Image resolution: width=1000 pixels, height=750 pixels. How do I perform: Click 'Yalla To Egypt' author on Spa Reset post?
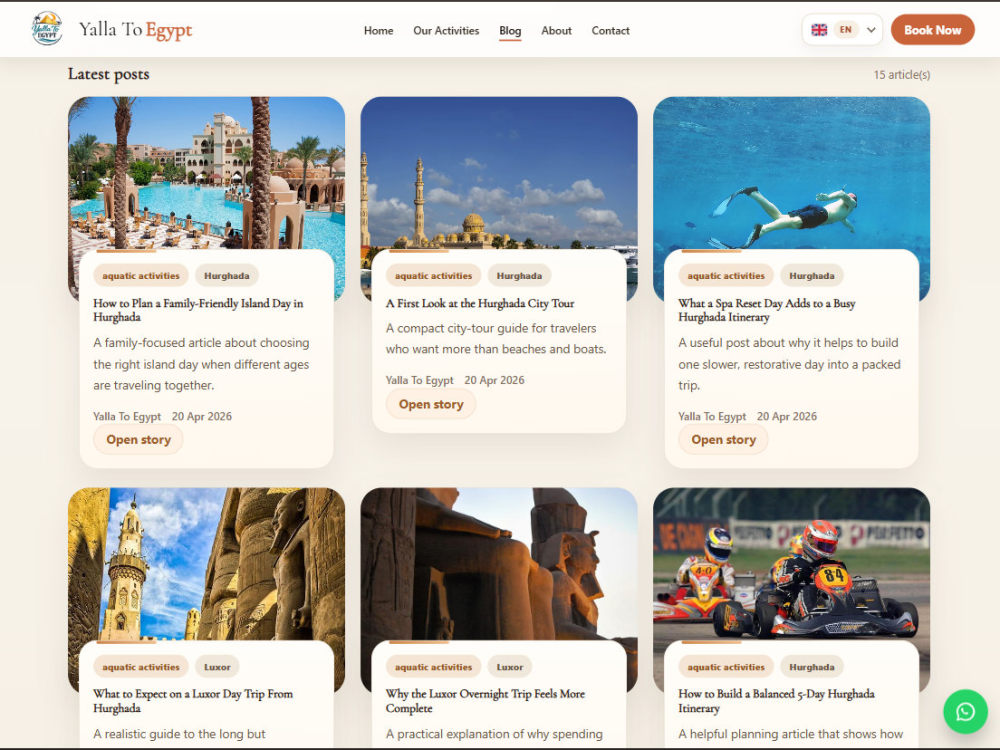click(712, 416)
